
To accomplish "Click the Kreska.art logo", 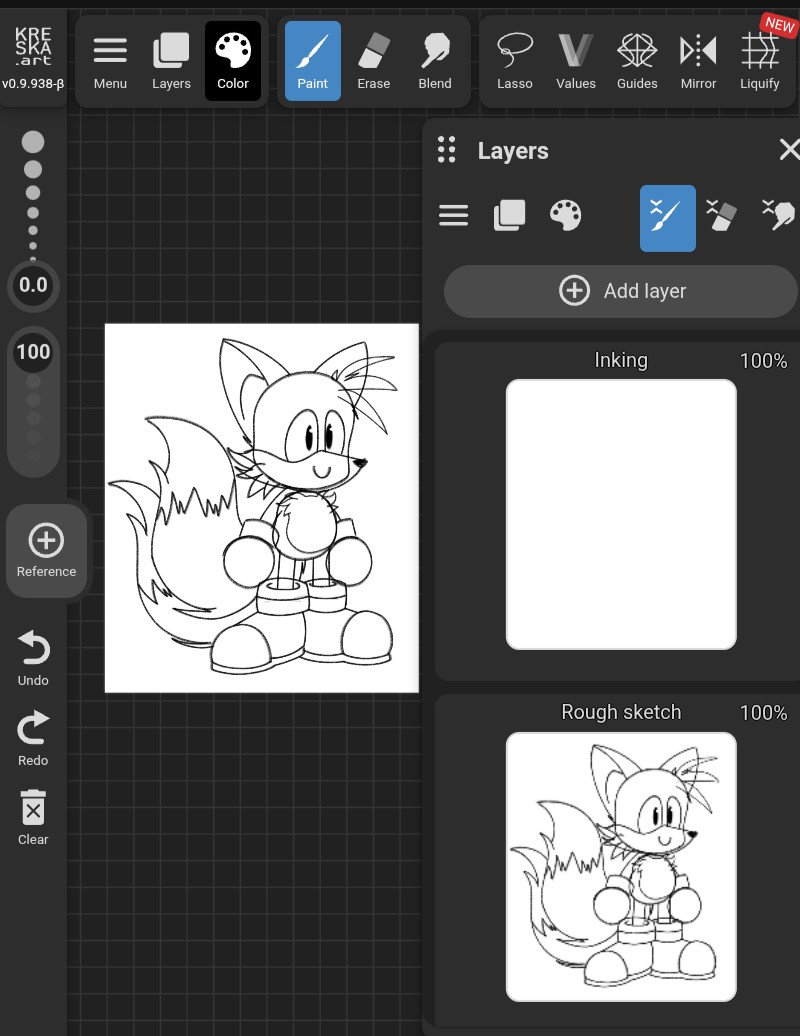I will tap(33, 46).
